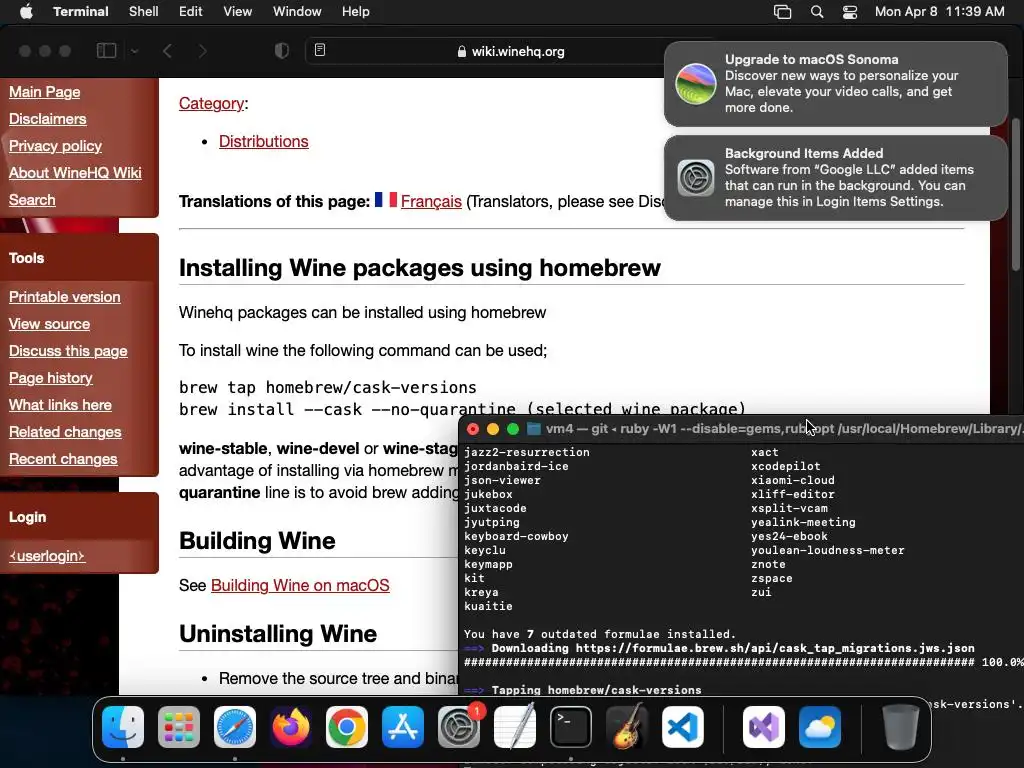Click the Background Items Added notification
Viewport: 1024px width, 768px height.
pyautogui.click(x=836, y=178)
